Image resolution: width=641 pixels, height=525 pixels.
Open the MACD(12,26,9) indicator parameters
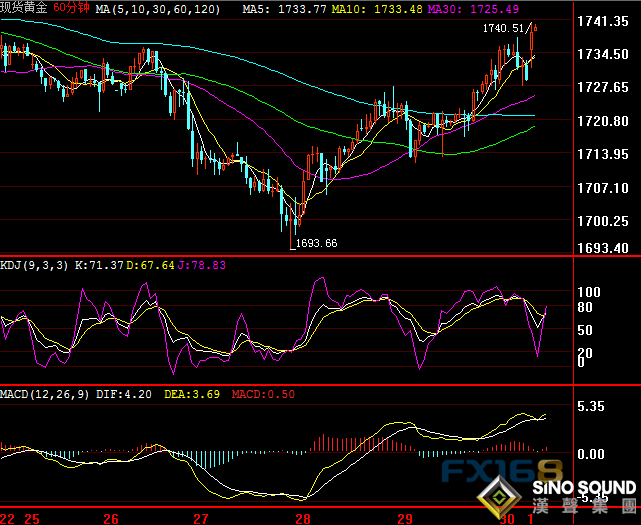click(x=46, y=394)
